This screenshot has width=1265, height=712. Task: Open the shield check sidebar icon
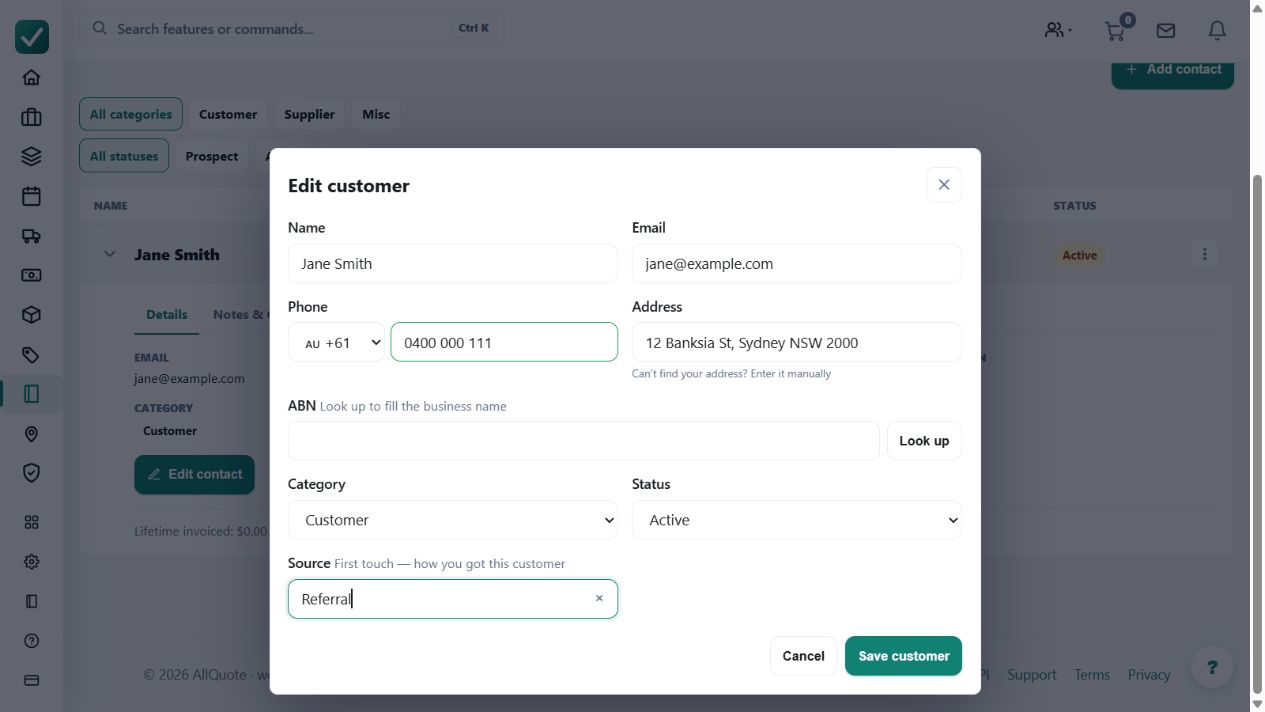pyautogui.click(x=31, y=473)
